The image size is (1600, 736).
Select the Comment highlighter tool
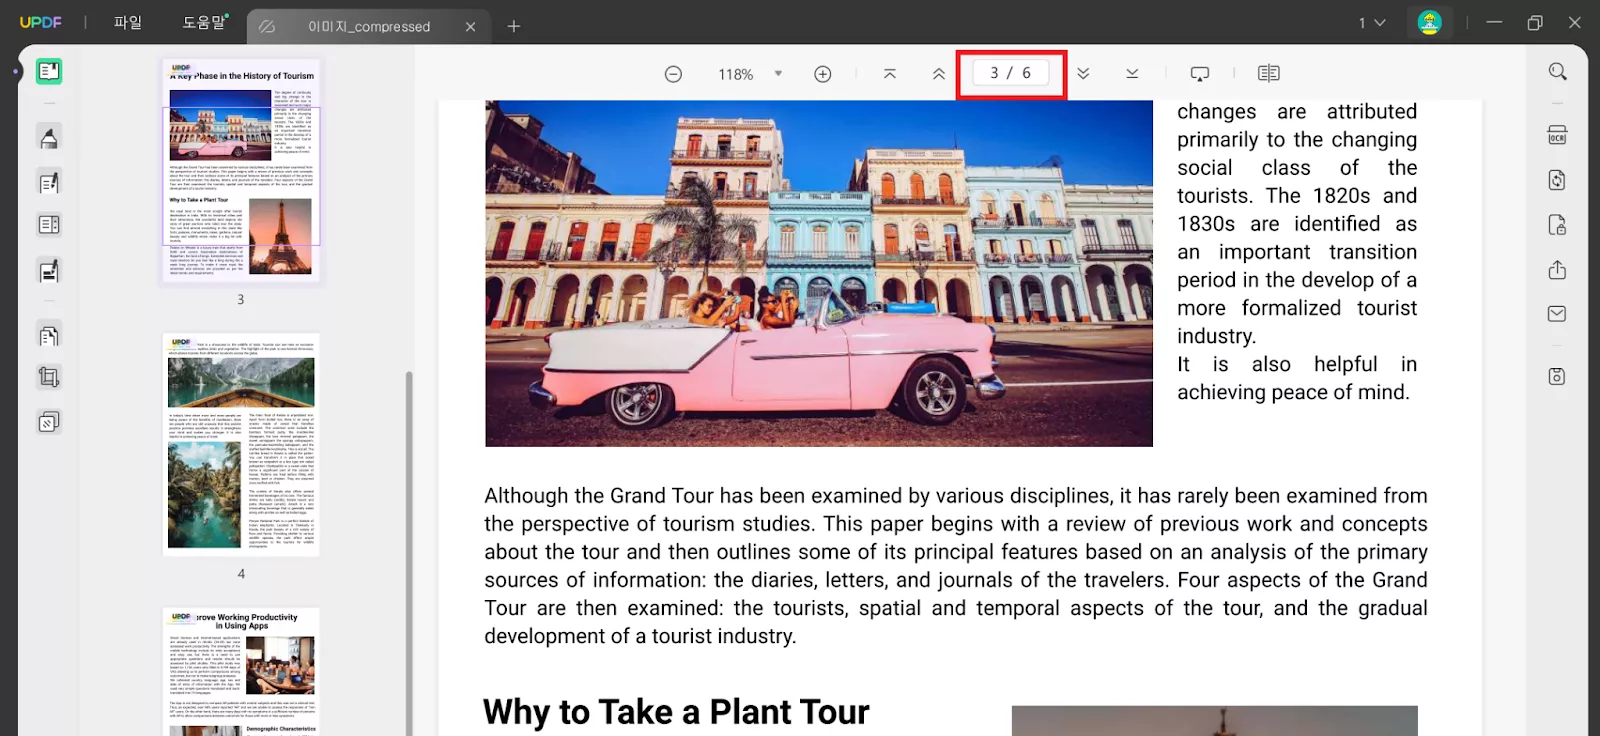point(49,137)
